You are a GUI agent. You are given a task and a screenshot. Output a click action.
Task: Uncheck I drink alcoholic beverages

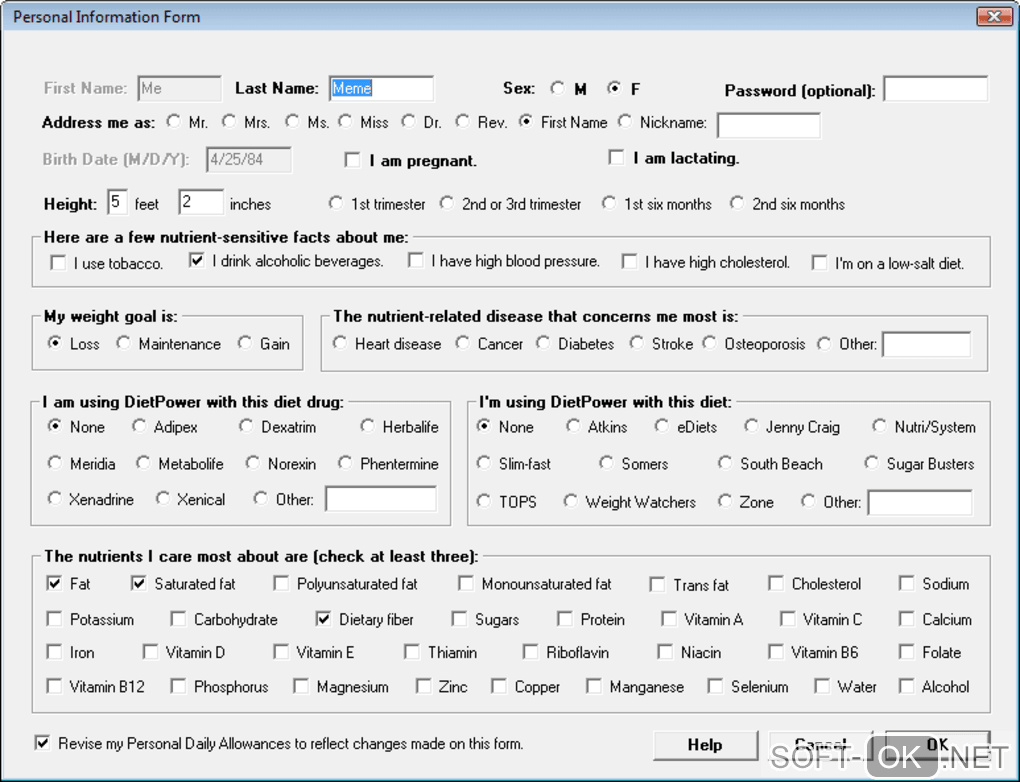196,261
